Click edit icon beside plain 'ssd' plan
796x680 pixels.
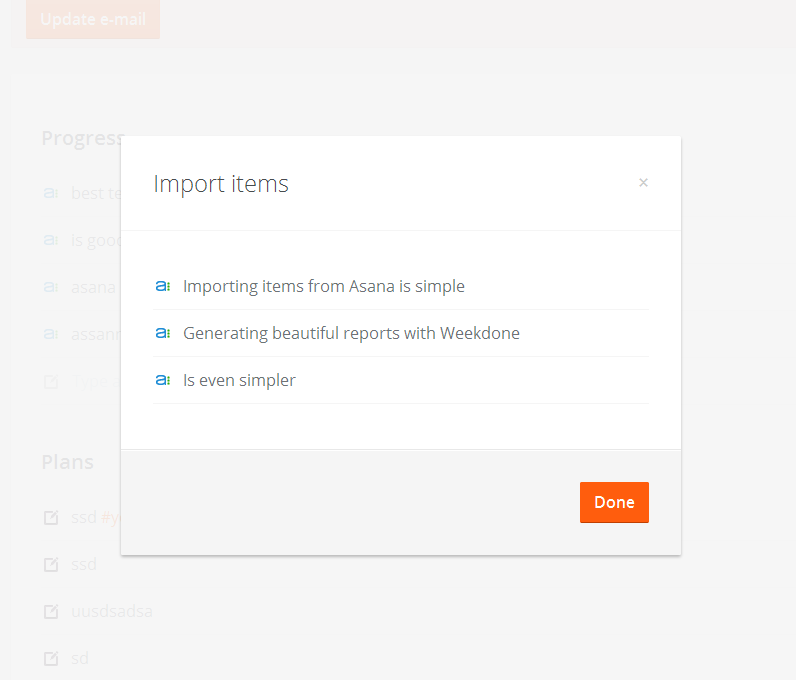coord(51,564)
